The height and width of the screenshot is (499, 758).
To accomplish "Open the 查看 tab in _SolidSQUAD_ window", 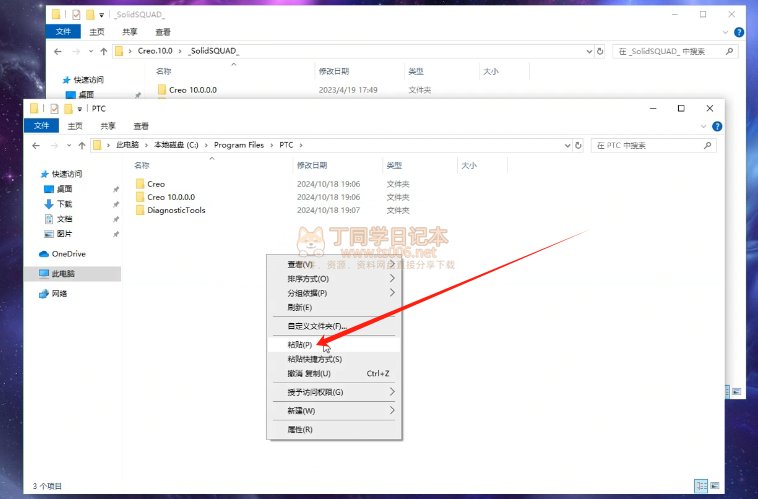I will click(x=163, y=32).
